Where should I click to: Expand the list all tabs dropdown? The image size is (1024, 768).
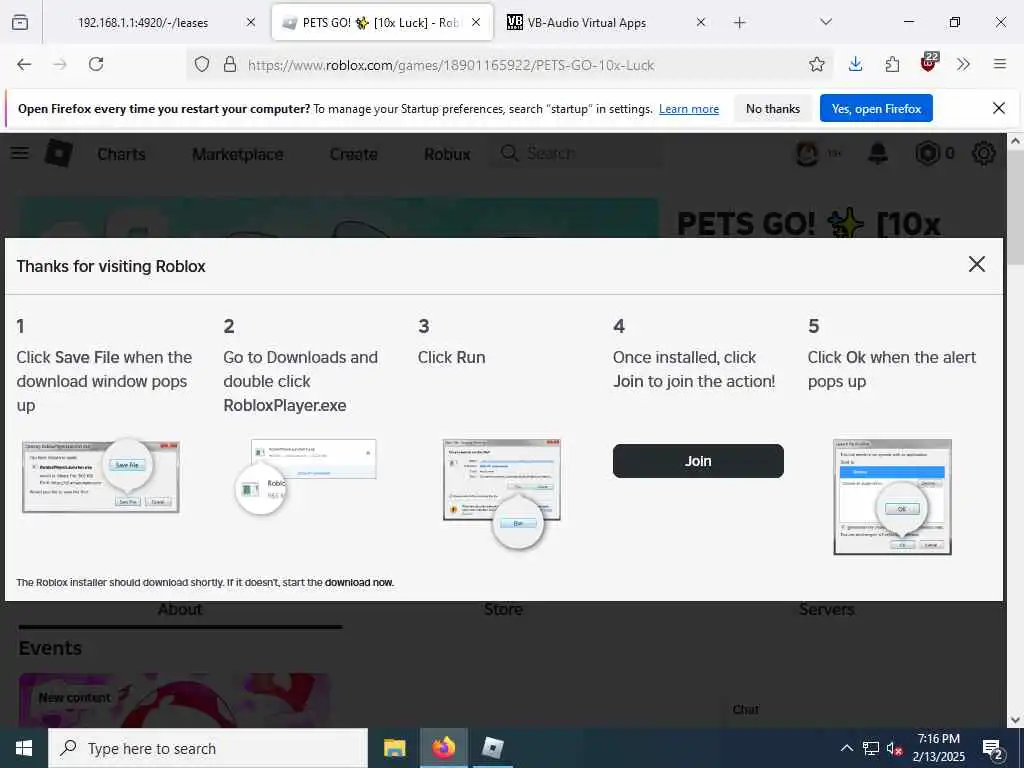point(826,22)
